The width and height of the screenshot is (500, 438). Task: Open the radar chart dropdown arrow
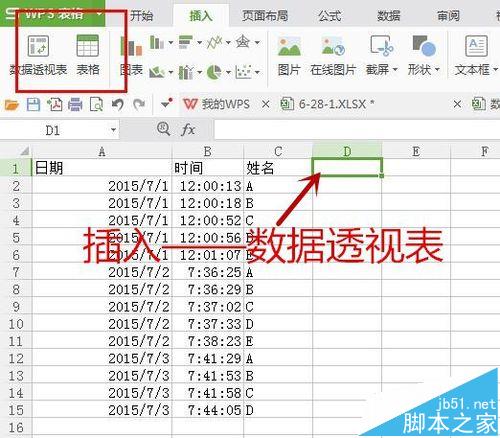[257, 43]
